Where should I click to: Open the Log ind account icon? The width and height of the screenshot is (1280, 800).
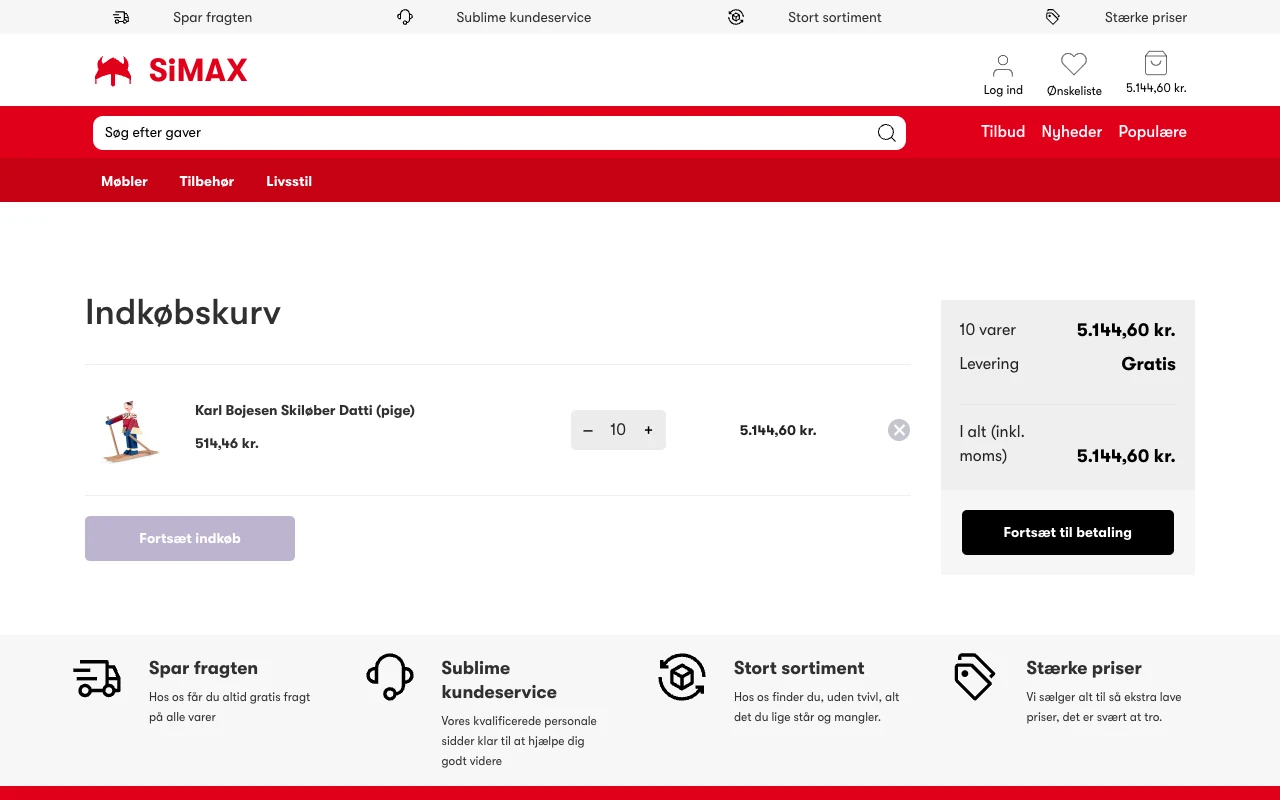1003,66
